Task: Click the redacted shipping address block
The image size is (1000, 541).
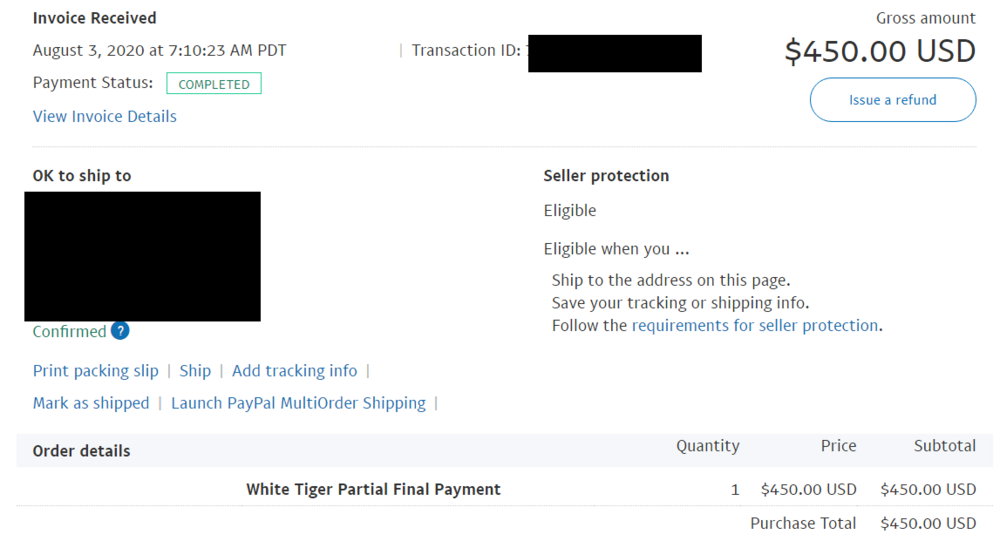Action: 142,256
